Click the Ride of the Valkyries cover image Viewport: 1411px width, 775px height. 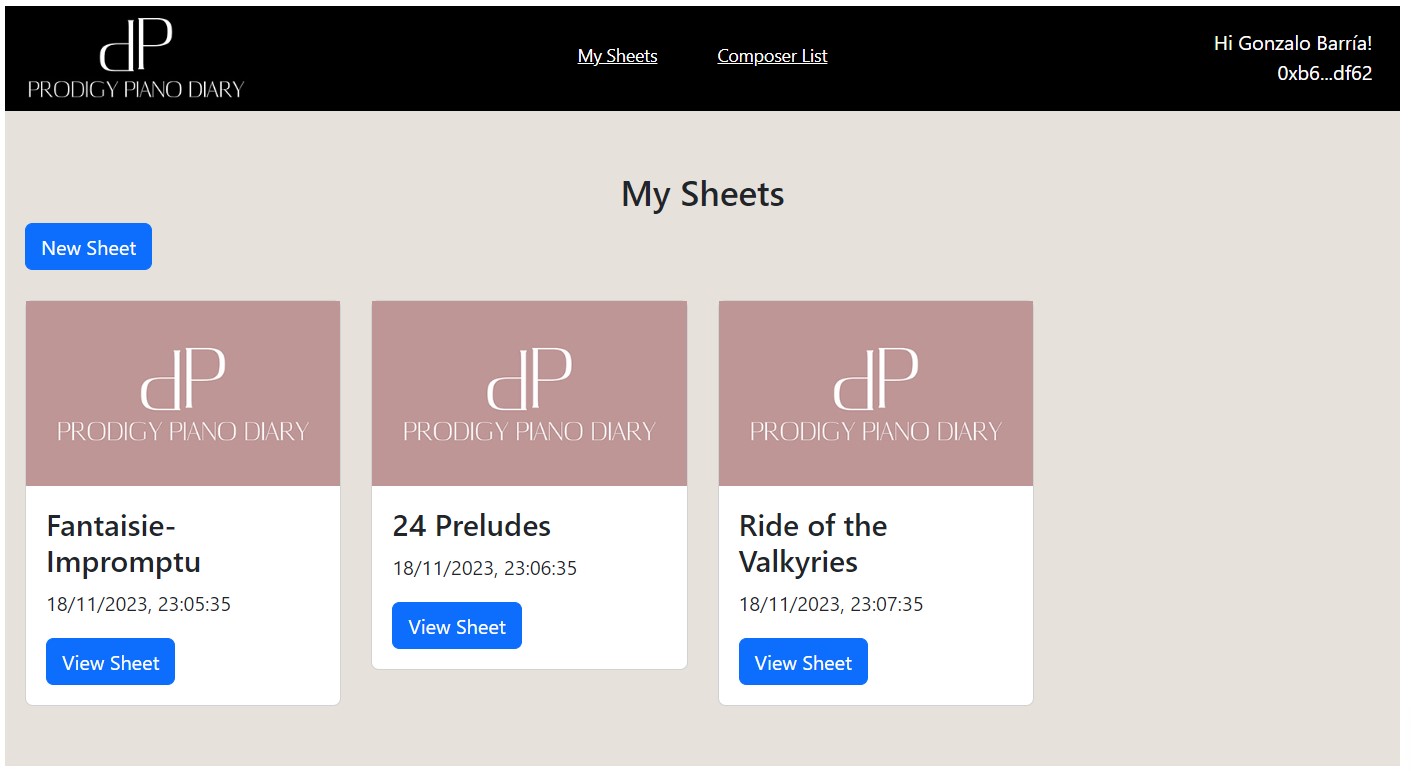click(876, 393)
